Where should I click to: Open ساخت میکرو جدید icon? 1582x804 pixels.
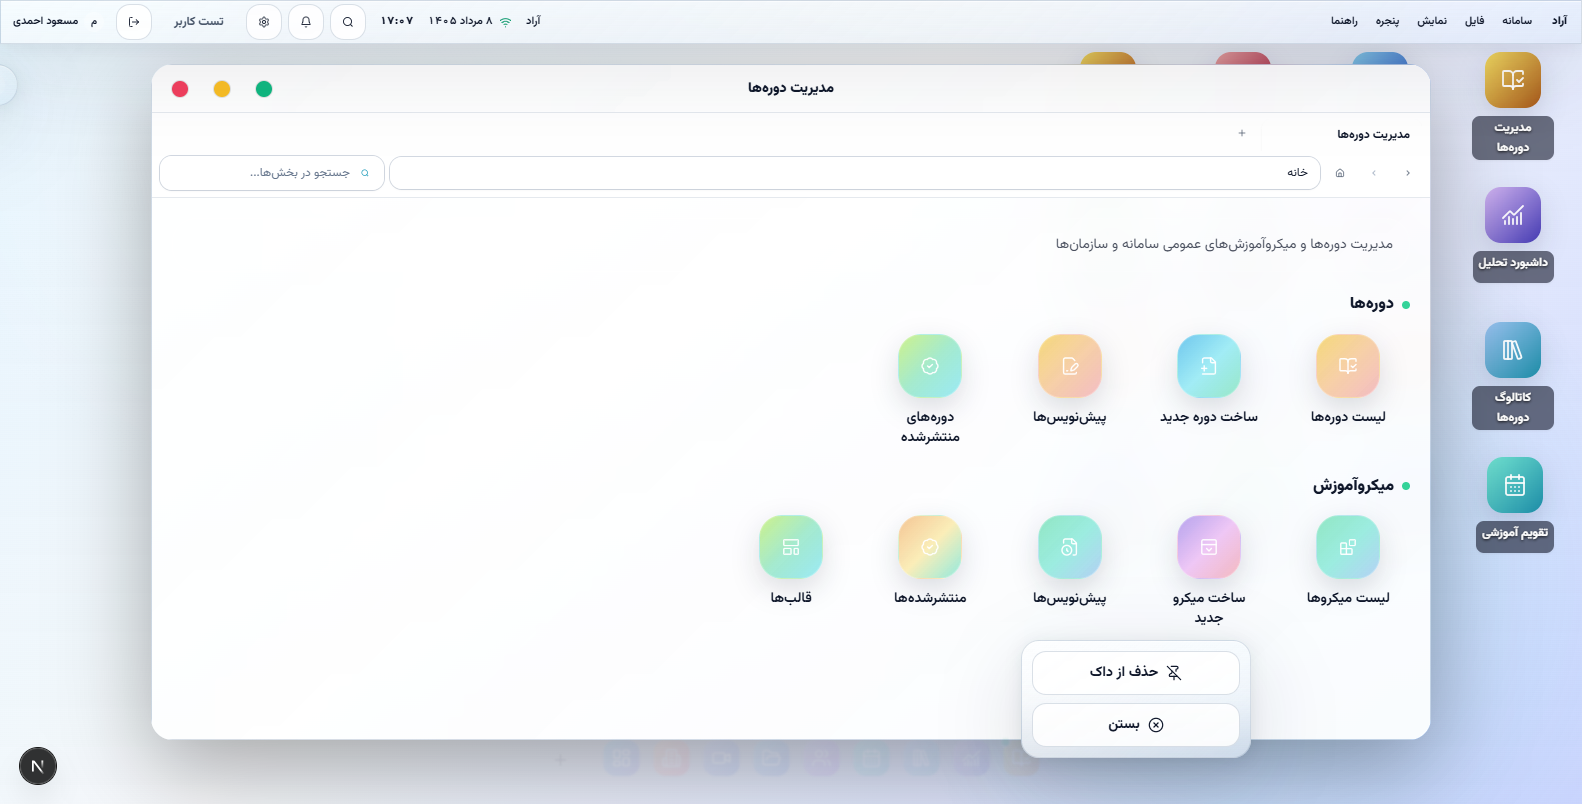click(1209, 547)
